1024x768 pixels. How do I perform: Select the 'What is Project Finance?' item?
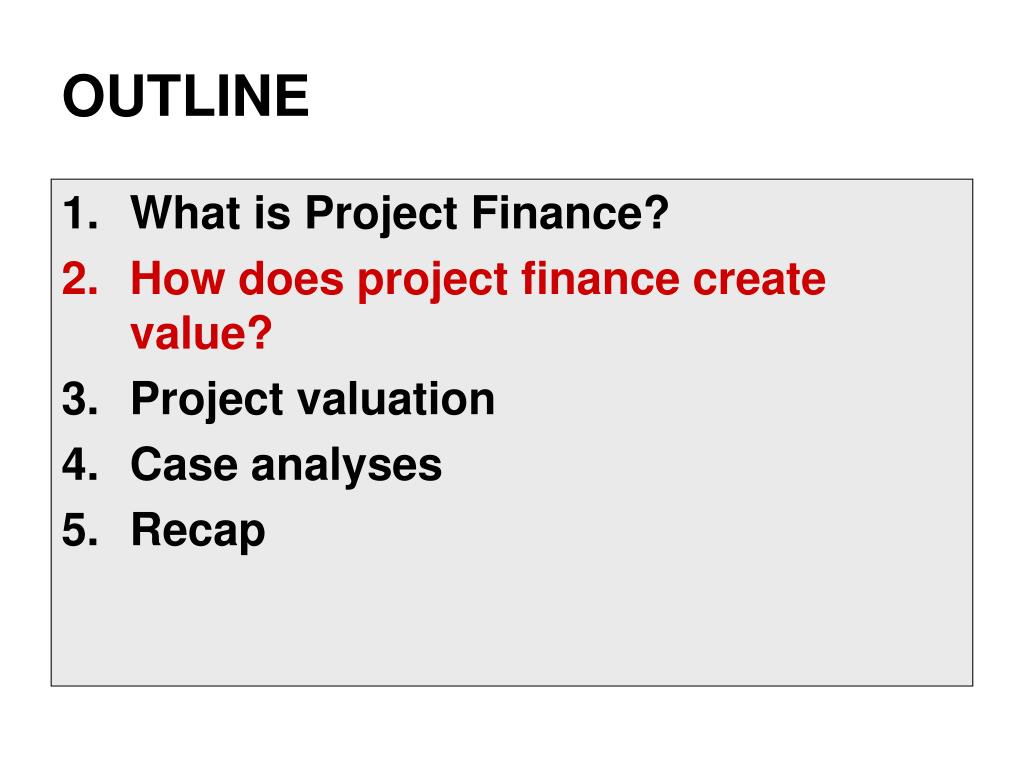[400, 214]
